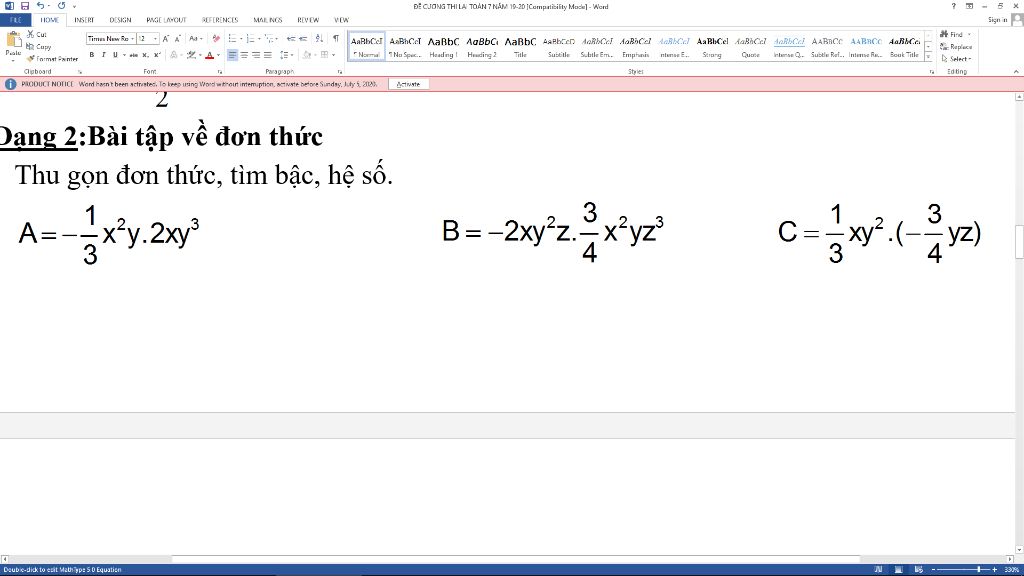Expand the Styles gallery with the More arrow
The image size is (1024, 576).
(x=928, y=57)
